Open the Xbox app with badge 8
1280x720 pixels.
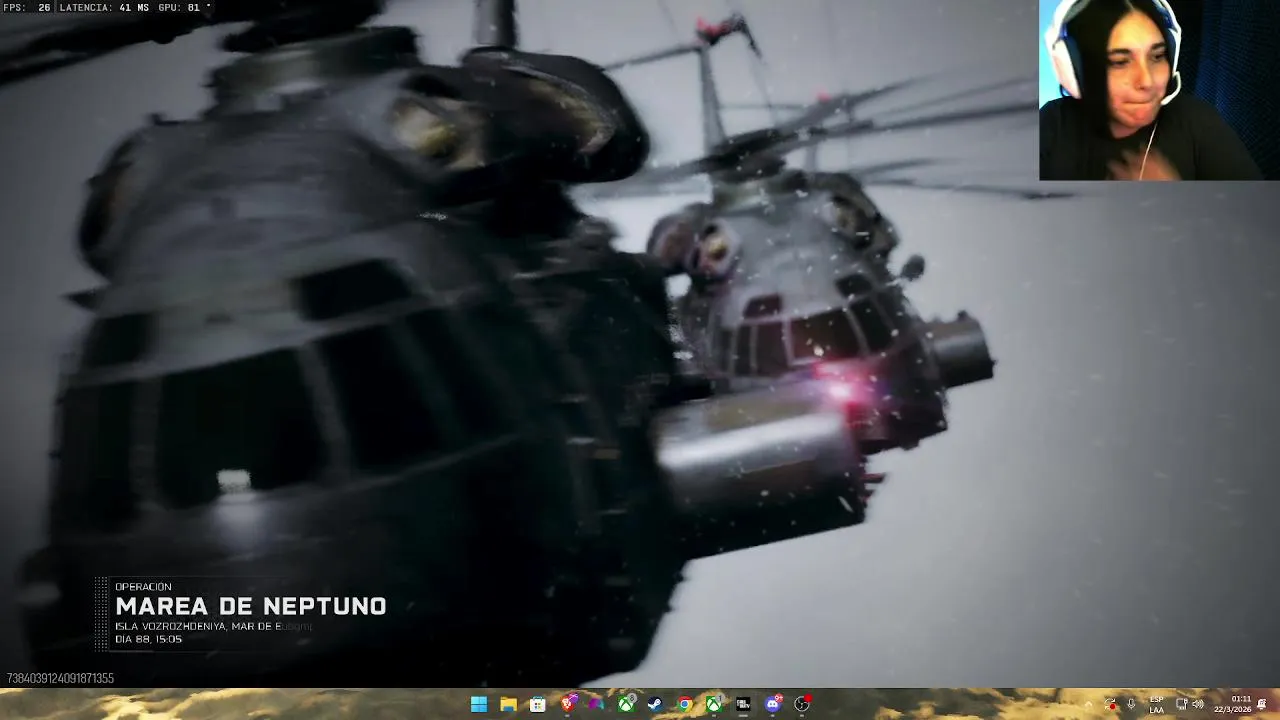click(x=626, y=704)
